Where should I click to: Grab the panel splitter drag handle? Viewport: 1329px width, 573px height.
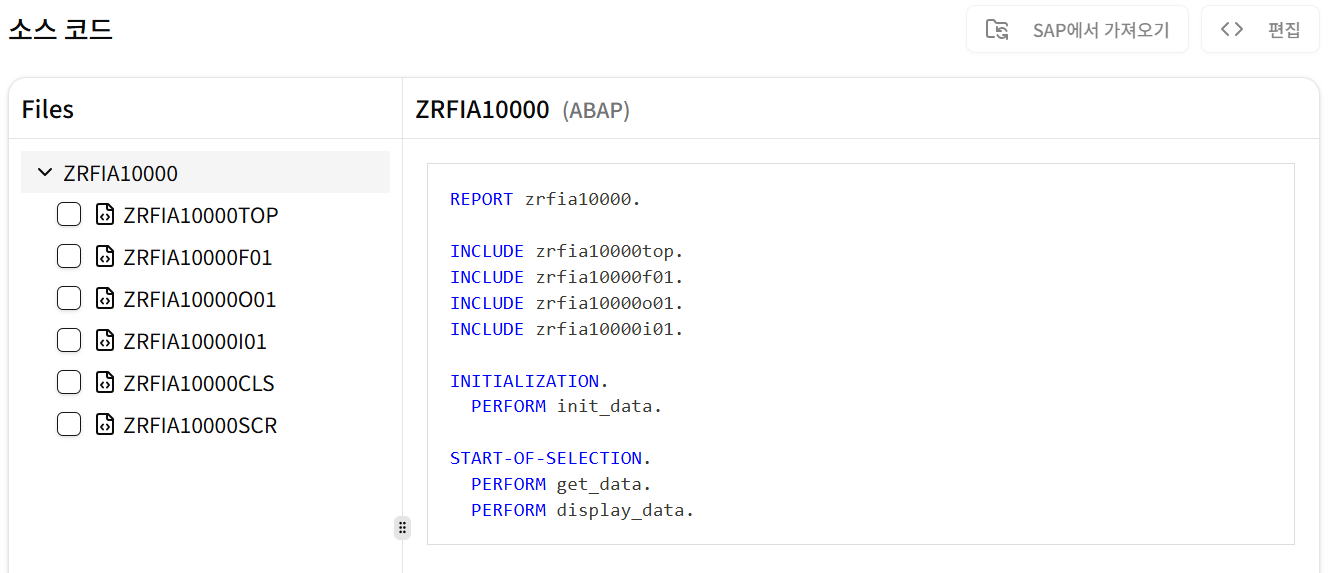402,528
